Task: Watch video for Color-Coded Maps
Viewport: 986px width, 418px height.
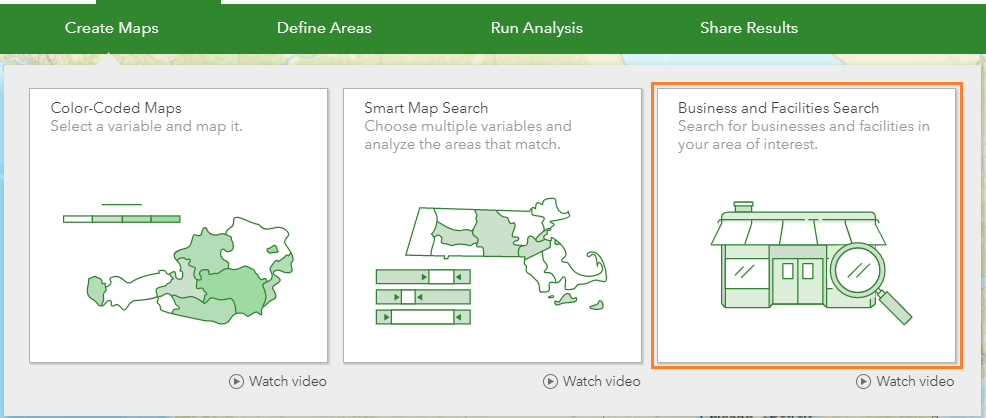Action: click(287, 381)
